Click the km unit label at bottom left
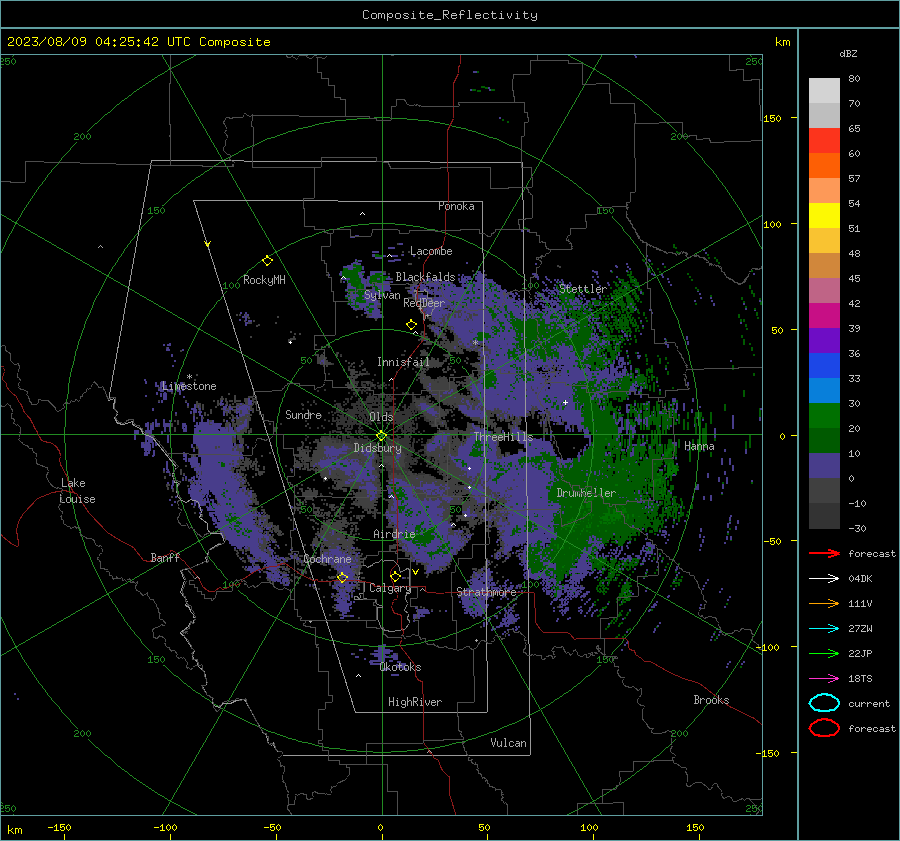The image size is (900, 841). [x=14, y=830]
